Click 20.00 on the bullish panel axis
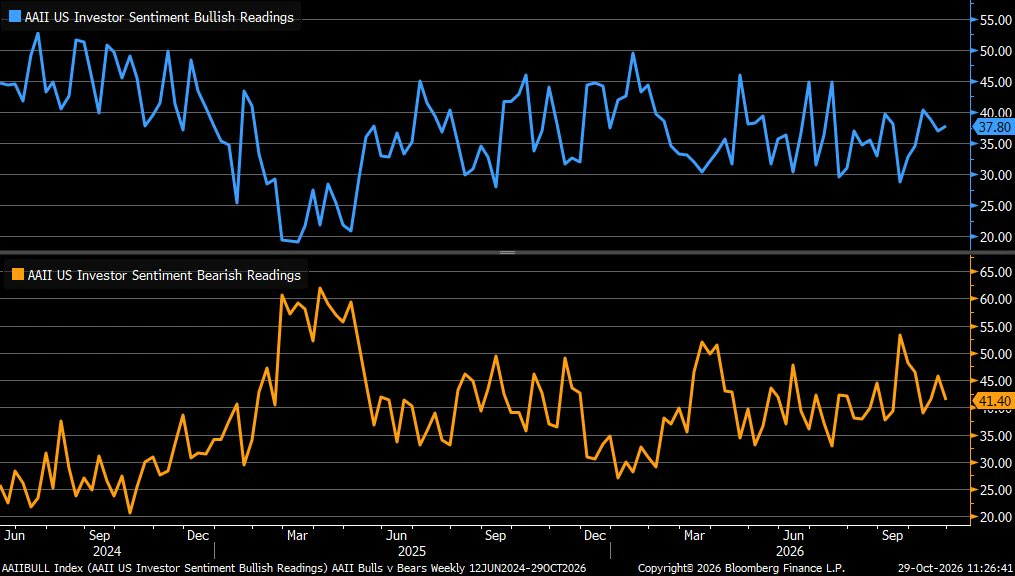1015x576 pixels. click(996, 237)
